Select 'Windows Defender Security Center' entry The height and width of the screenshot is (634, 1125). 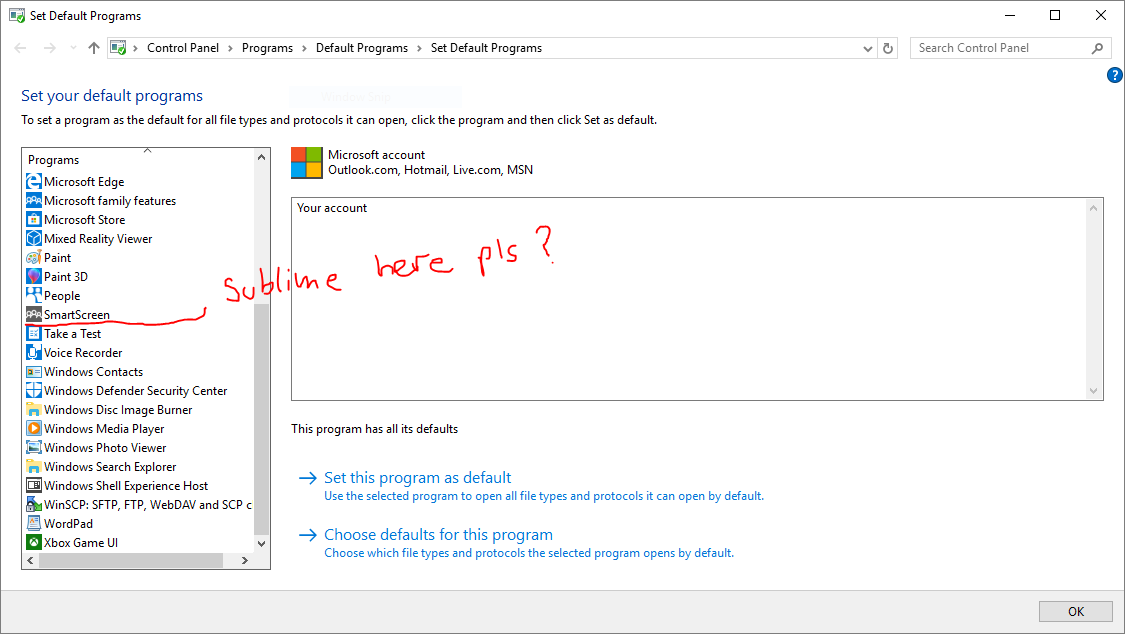(136, 391)
